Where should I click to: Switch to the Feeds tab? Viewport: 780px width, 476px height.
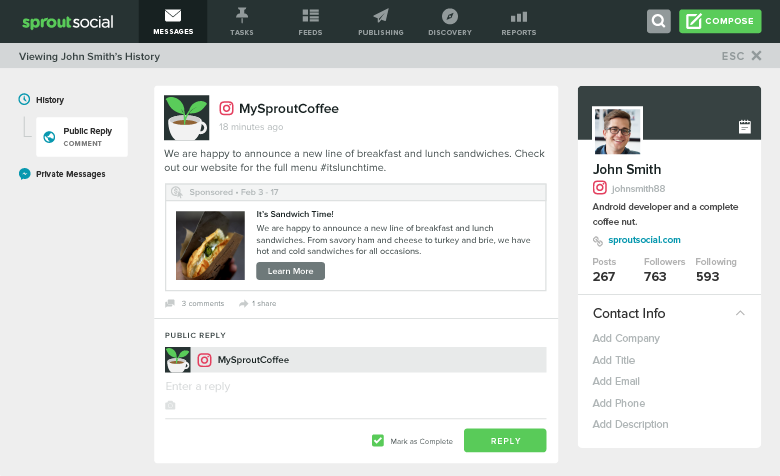[310, 21]
